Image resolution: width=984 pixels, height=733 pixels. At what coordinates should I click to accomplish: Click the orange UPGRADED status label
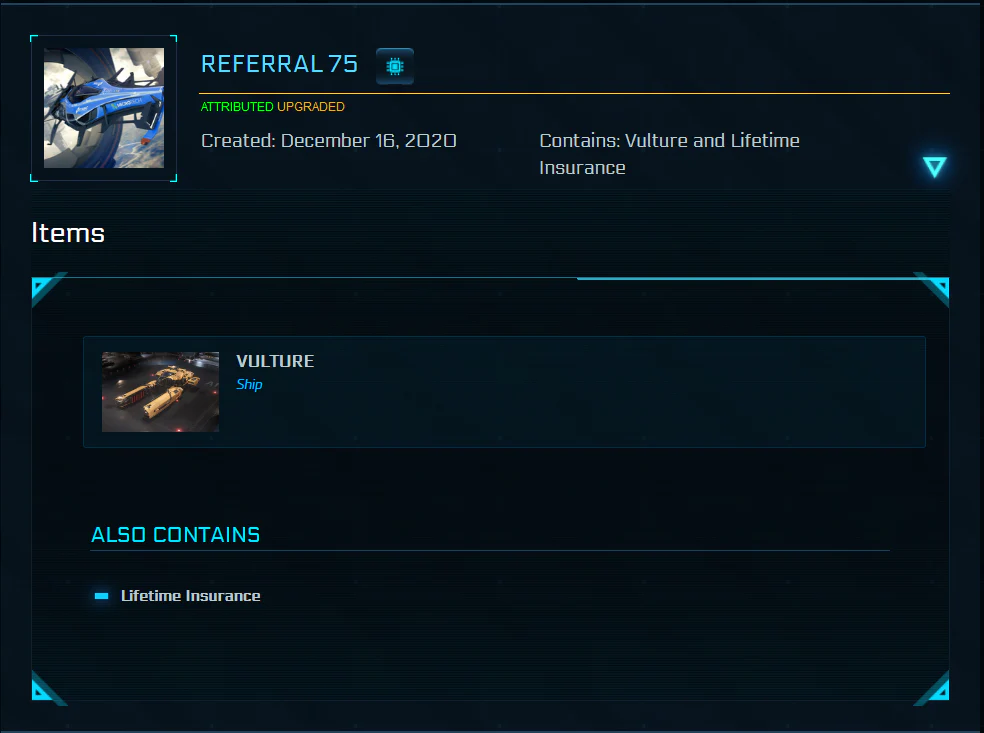(311, 107)
